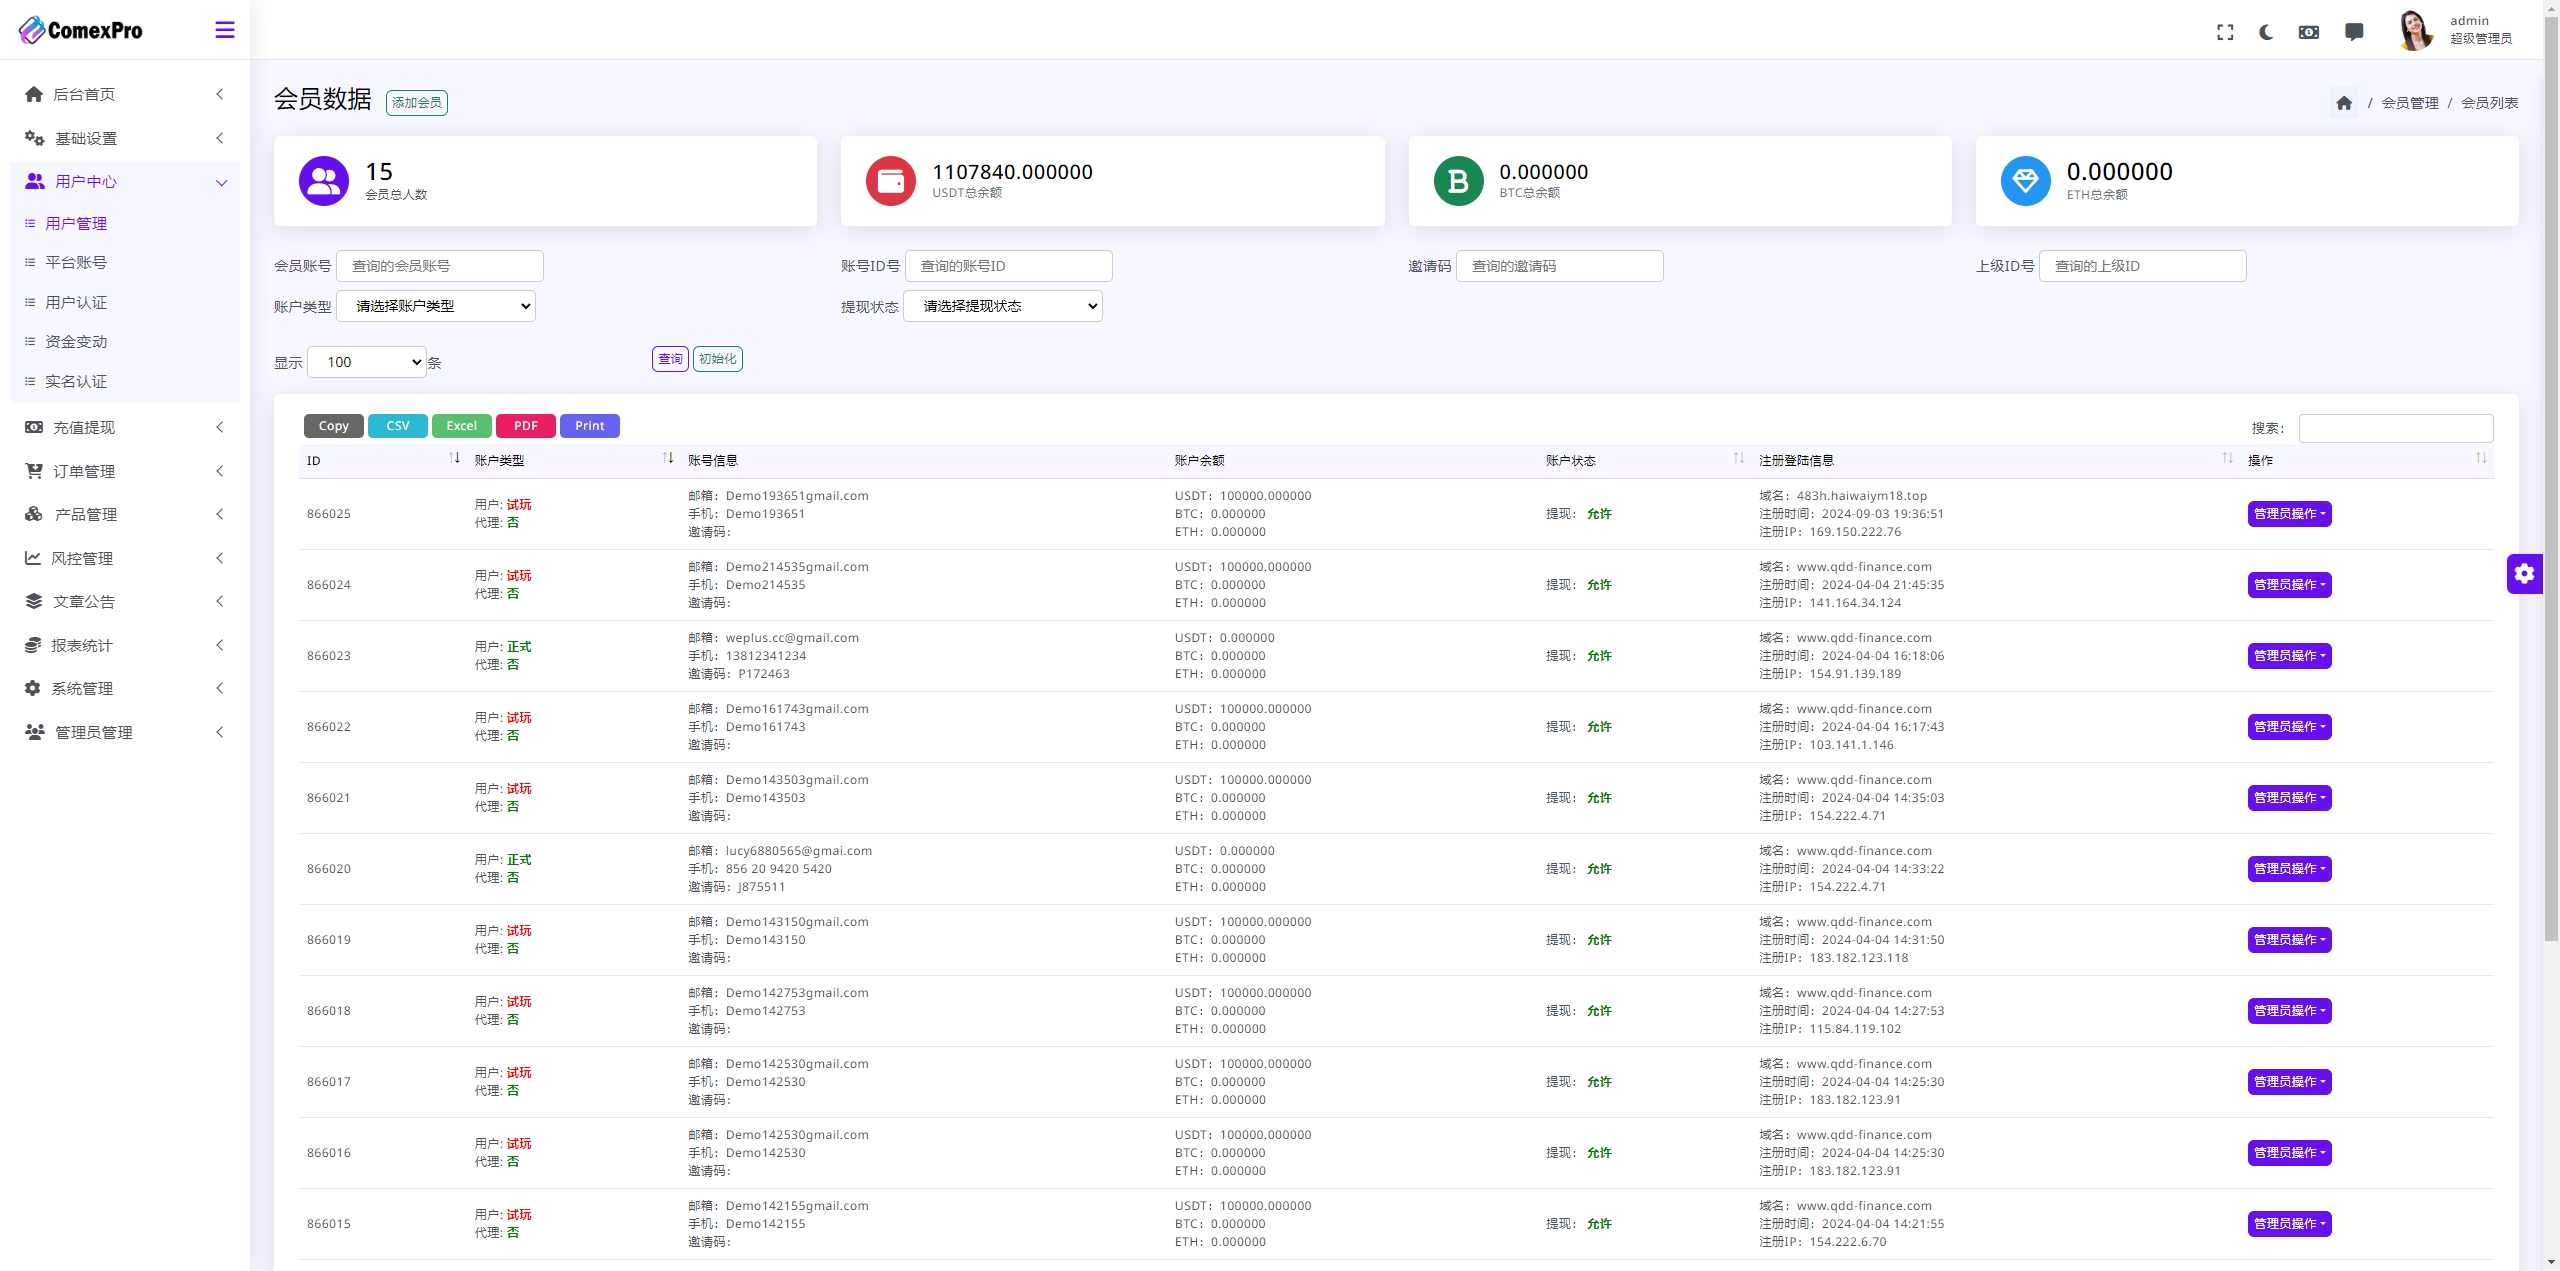
Task: Open the system management menu item
Action: tap(122, 688)
